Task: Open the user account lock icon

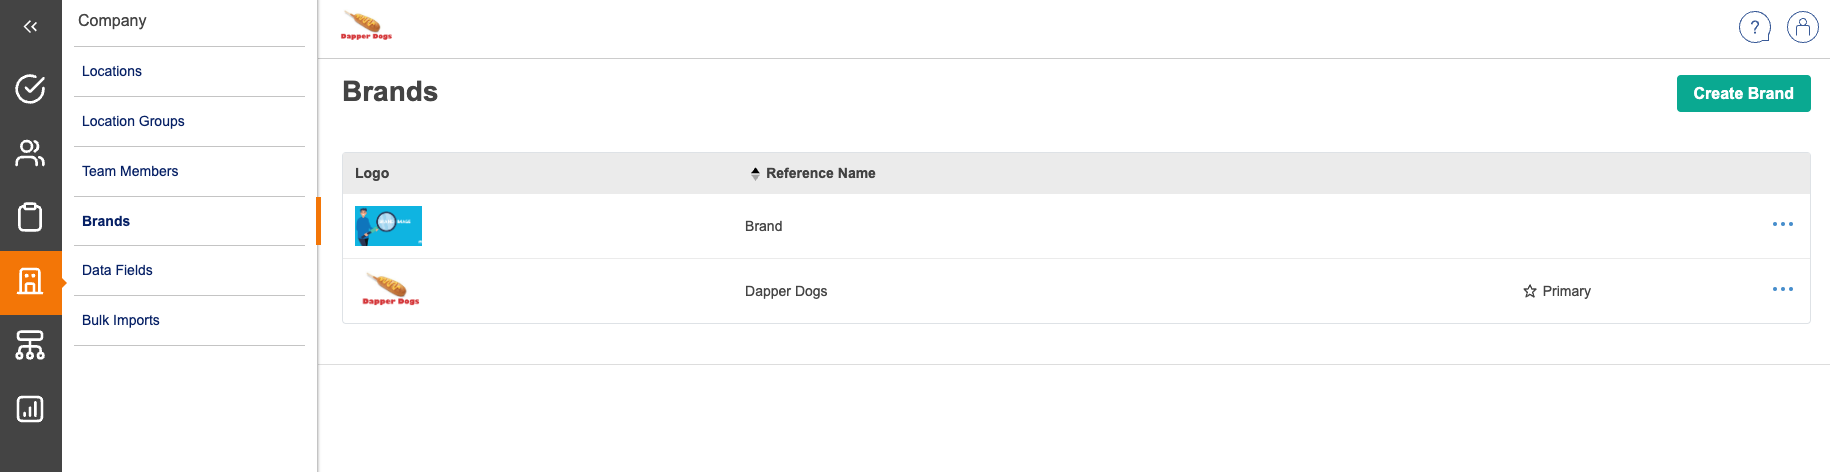Action: point(1802,27)
